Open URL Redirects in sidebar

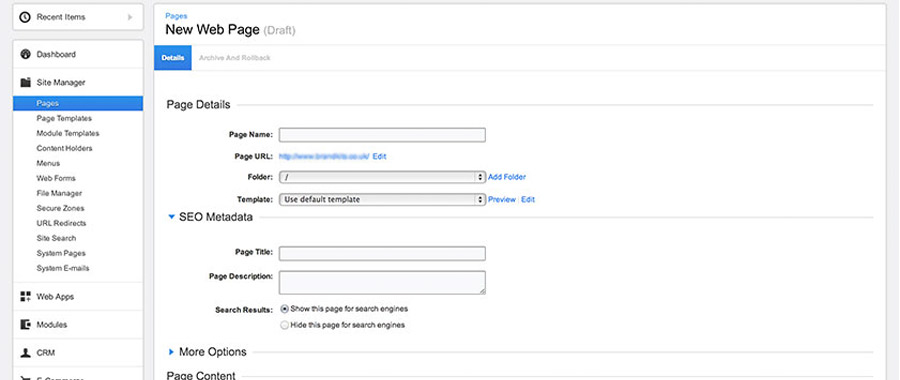tap(61, 223)
